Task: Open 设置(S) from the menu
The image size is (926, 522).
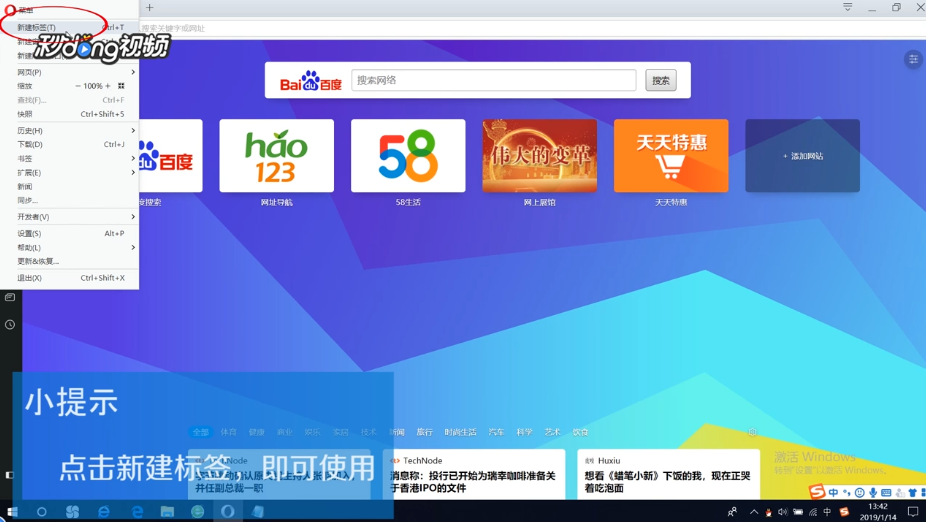Action: pyautogui.click(x=70, y=233)
